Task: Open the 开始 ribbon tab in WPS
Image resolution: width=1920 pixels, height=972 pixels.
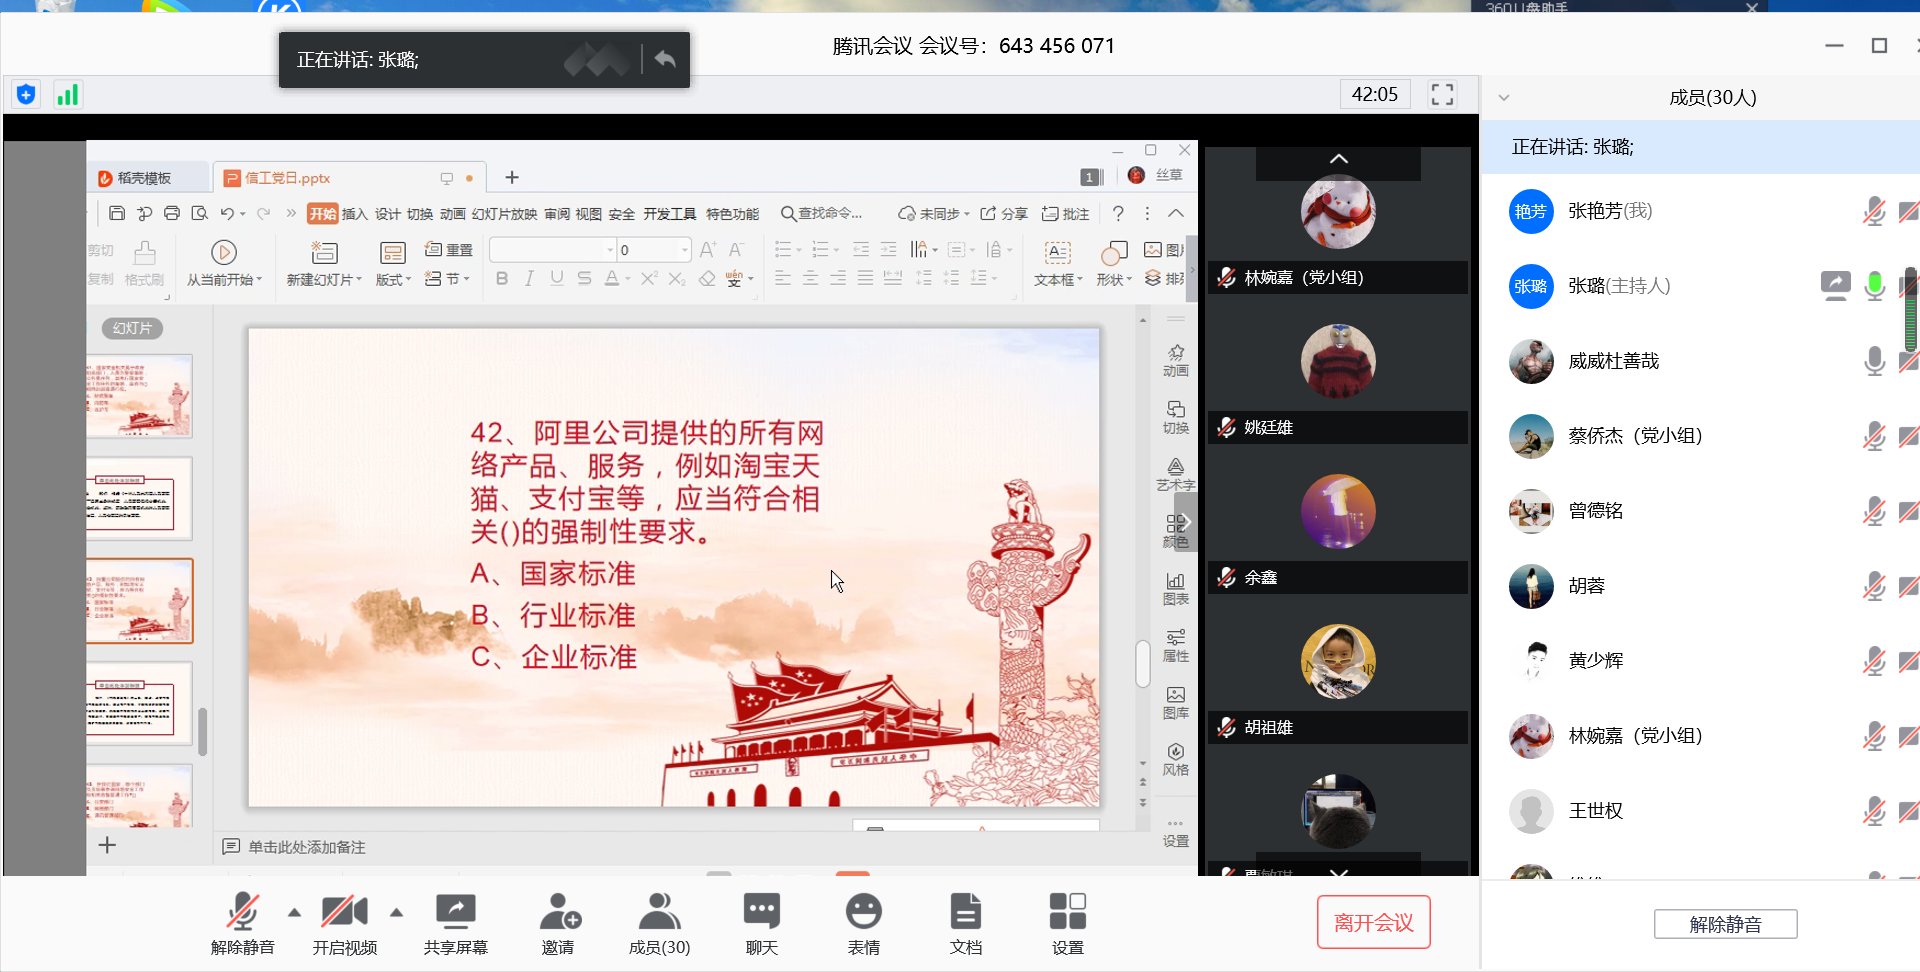Action: (x=323, y=213)
